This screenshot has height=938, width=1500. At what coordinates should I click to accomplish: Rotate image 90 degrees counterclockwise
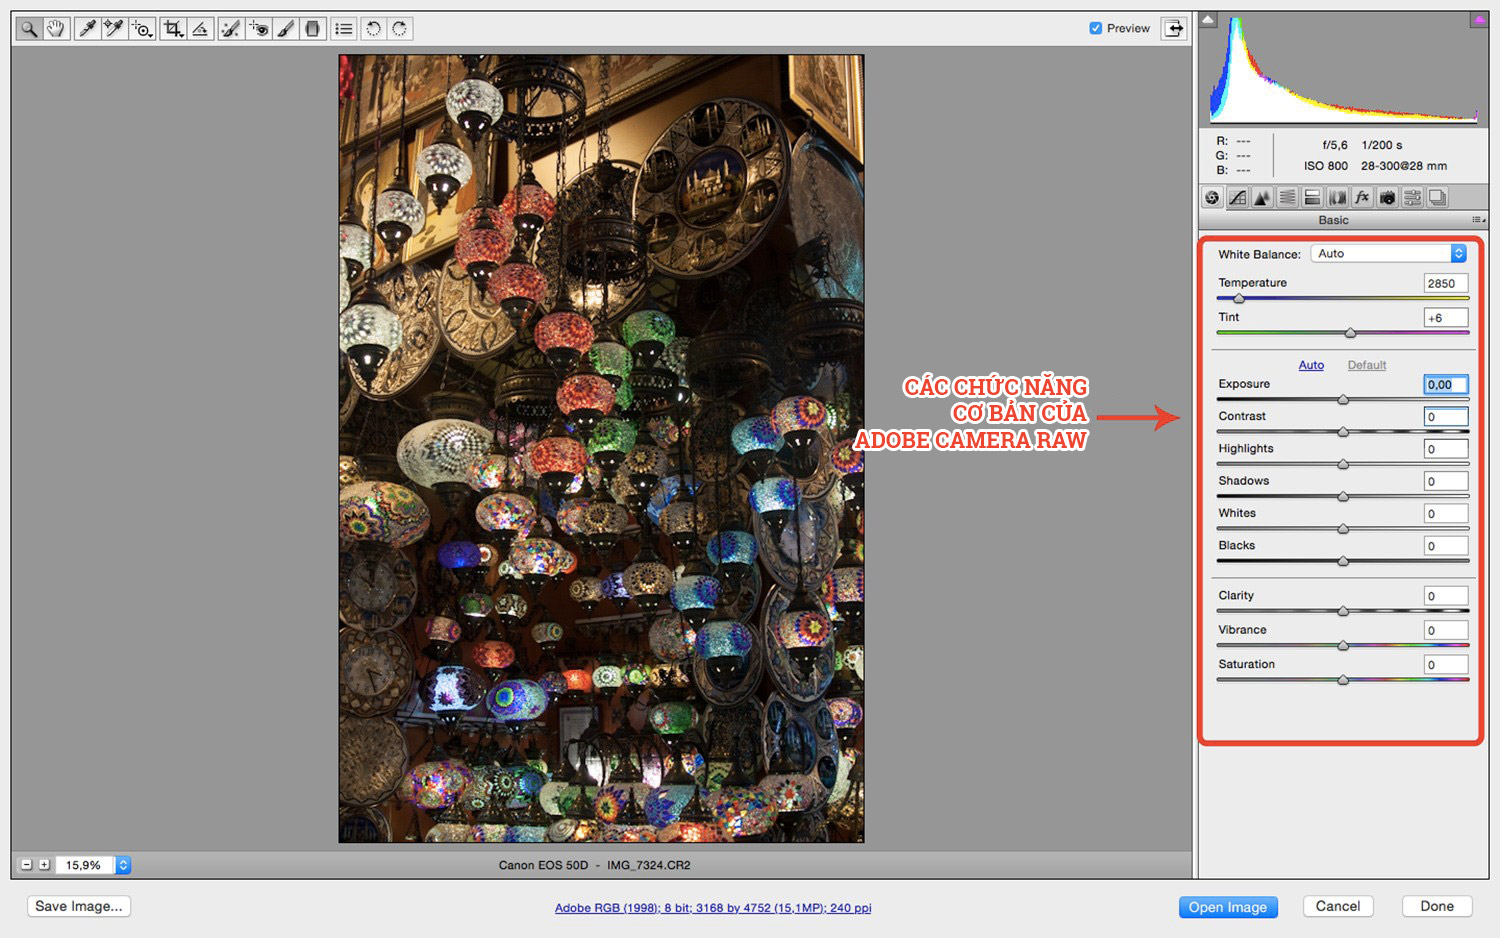point(373,29)
